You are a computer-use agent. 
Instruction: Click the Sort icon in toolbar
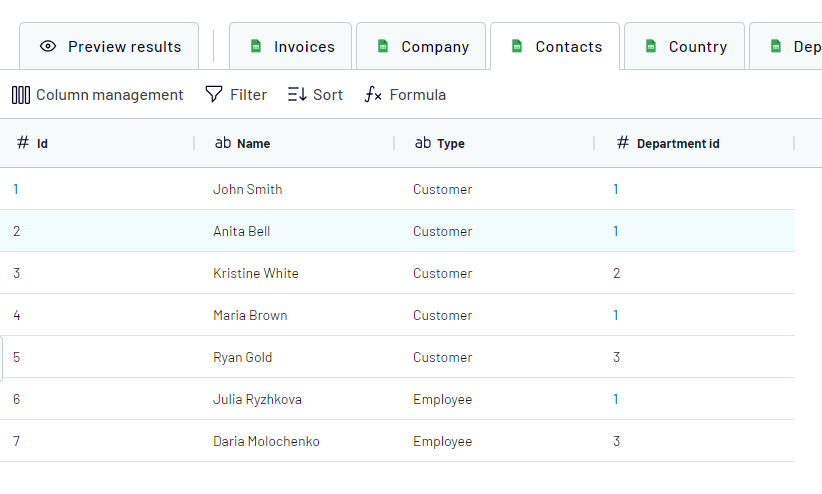[x=297, y=95]
